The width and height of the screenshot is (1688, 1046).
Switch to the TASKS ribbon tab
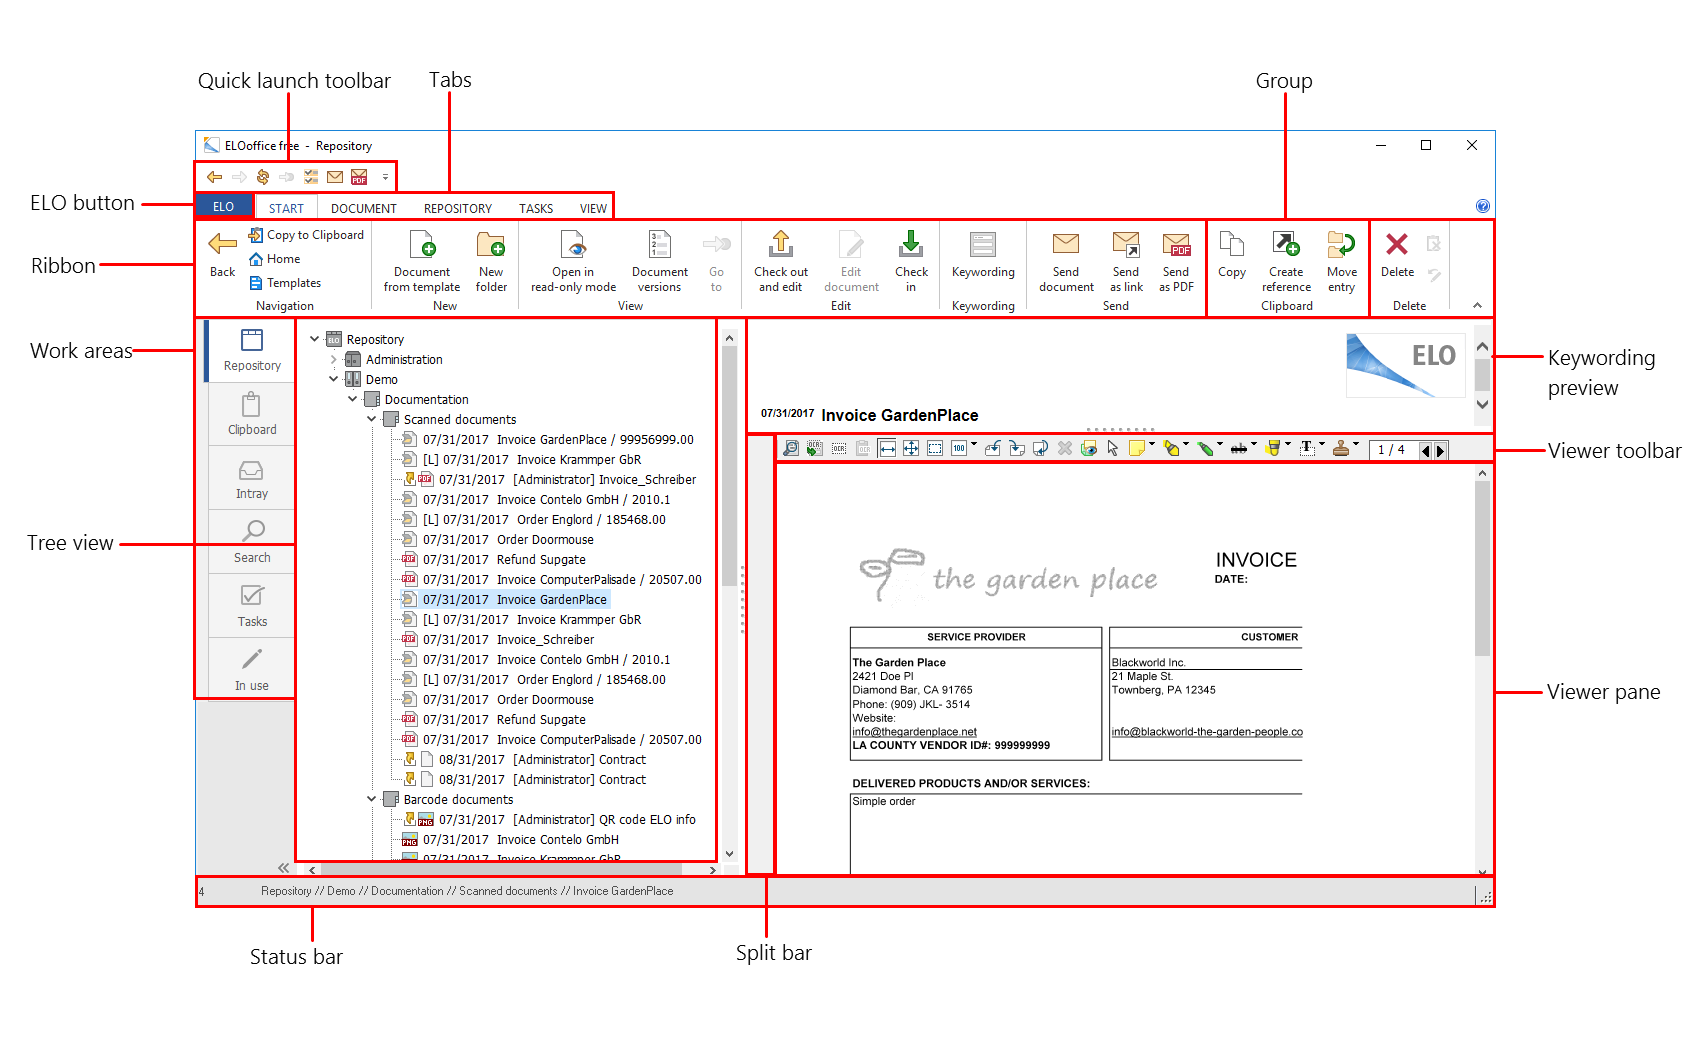tap(536, 208)
